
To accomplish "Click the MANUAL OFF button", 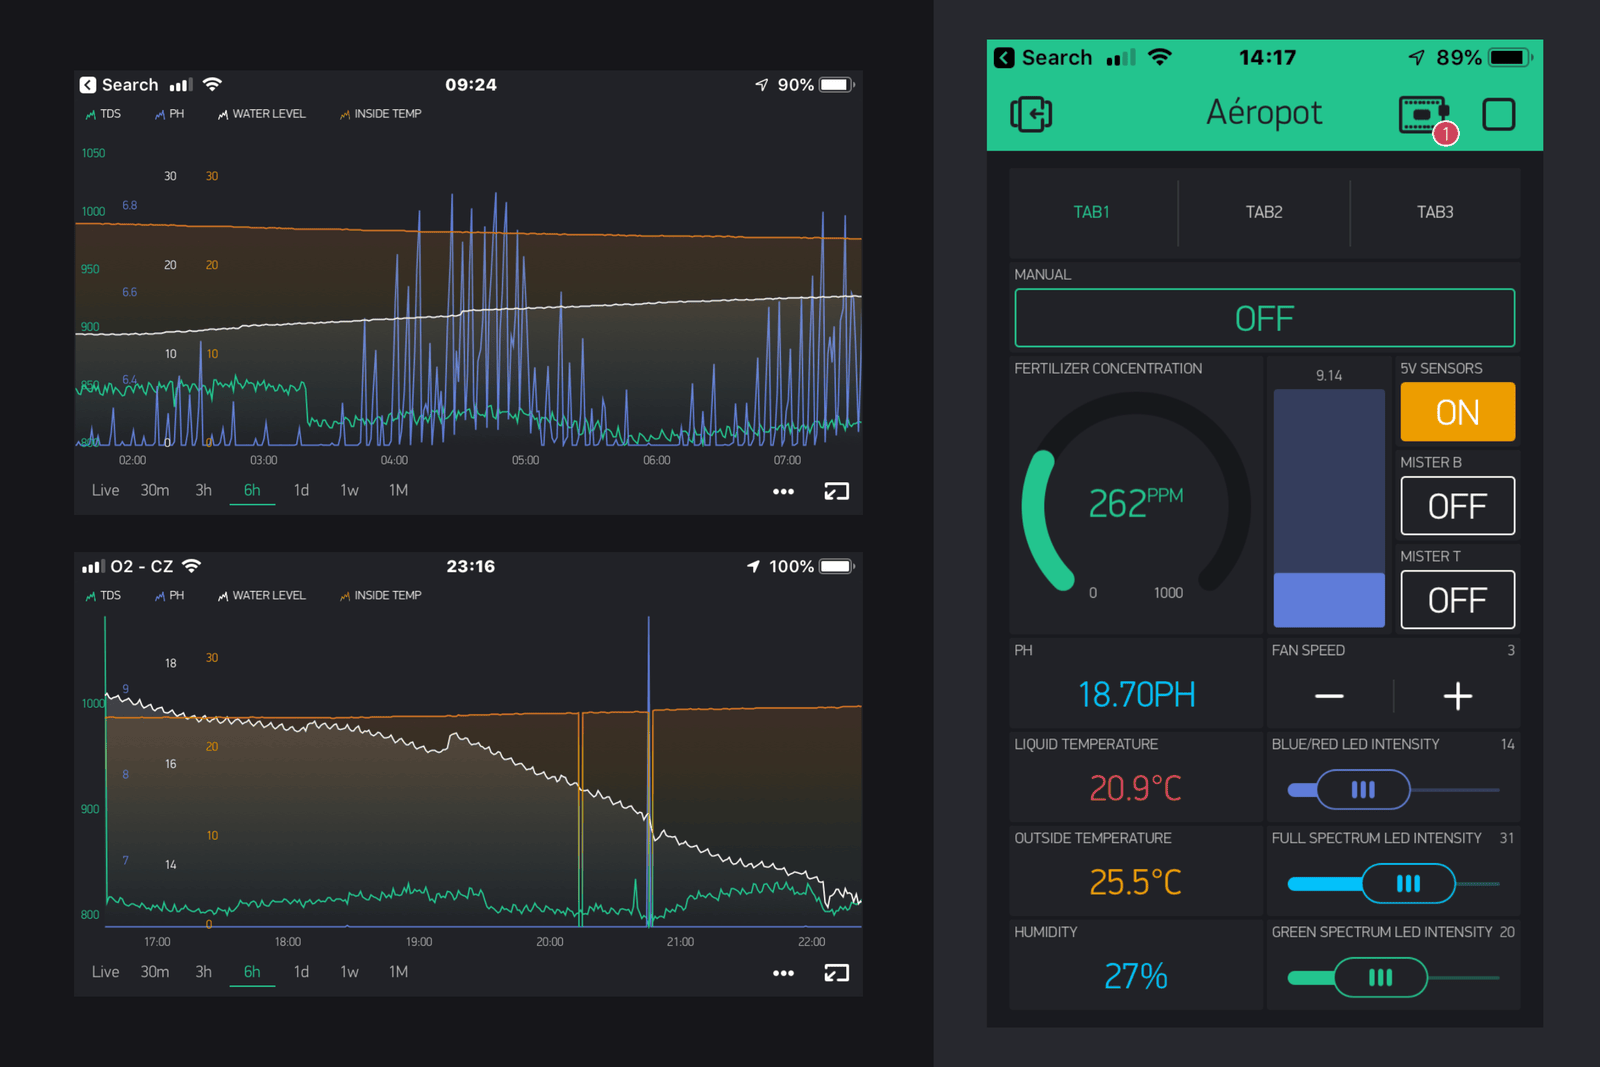I will (1263, 318).
